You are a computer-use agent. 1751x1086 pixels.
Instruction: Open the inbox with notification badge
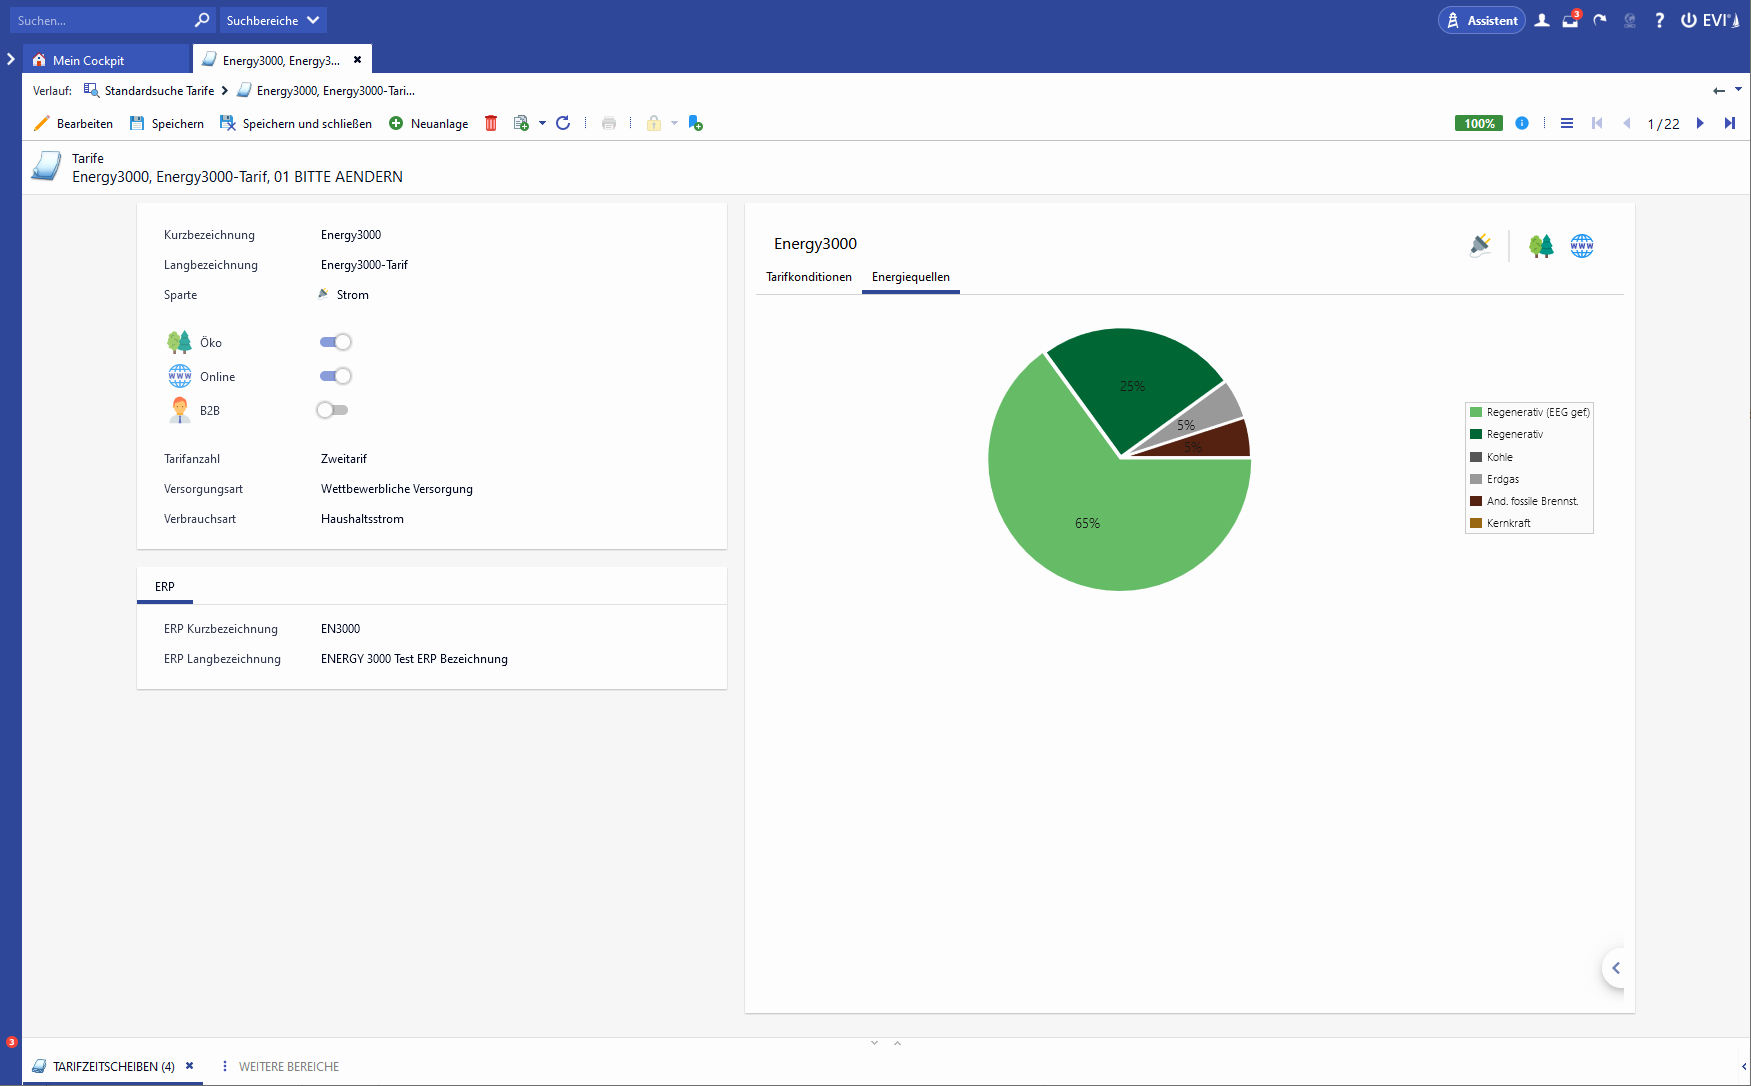tap(1570, 20)
